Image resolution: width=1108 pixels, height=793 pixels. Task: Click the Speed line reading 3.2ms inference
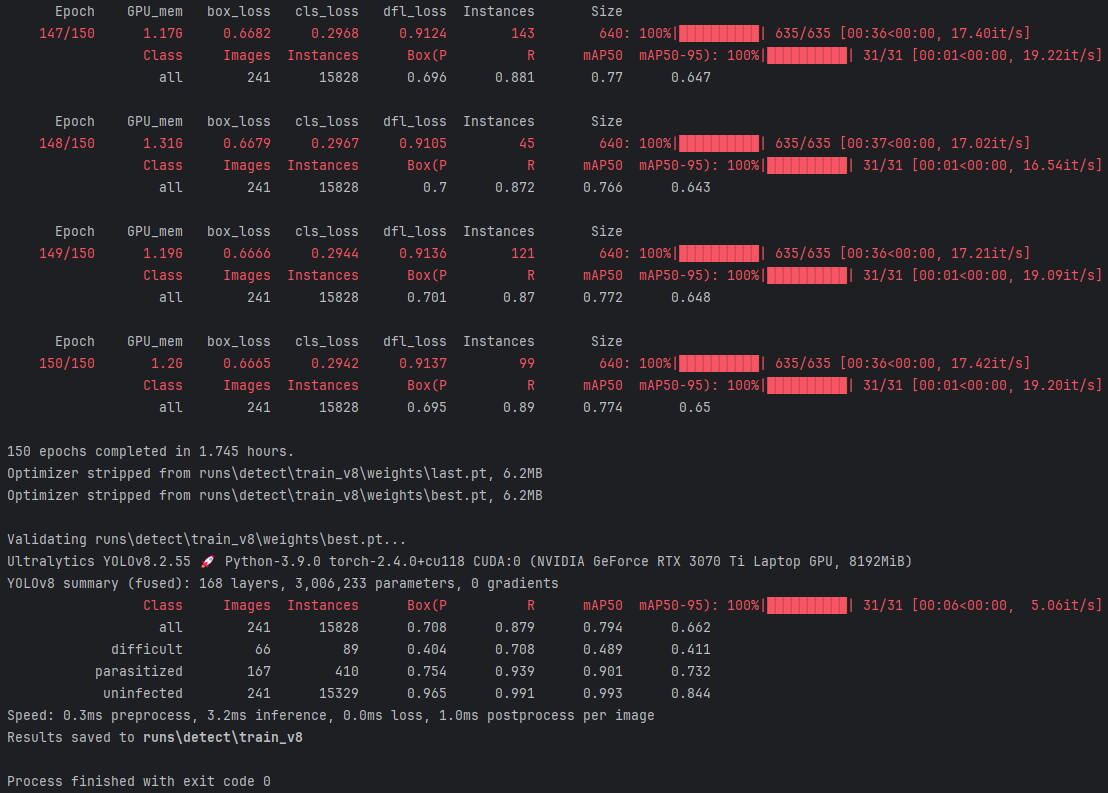331,716
